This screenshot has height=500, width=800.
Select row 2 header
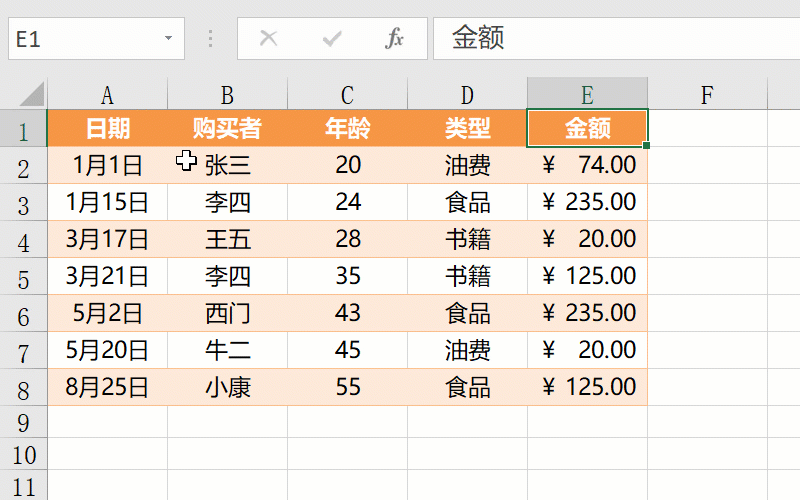pos(23,165)
